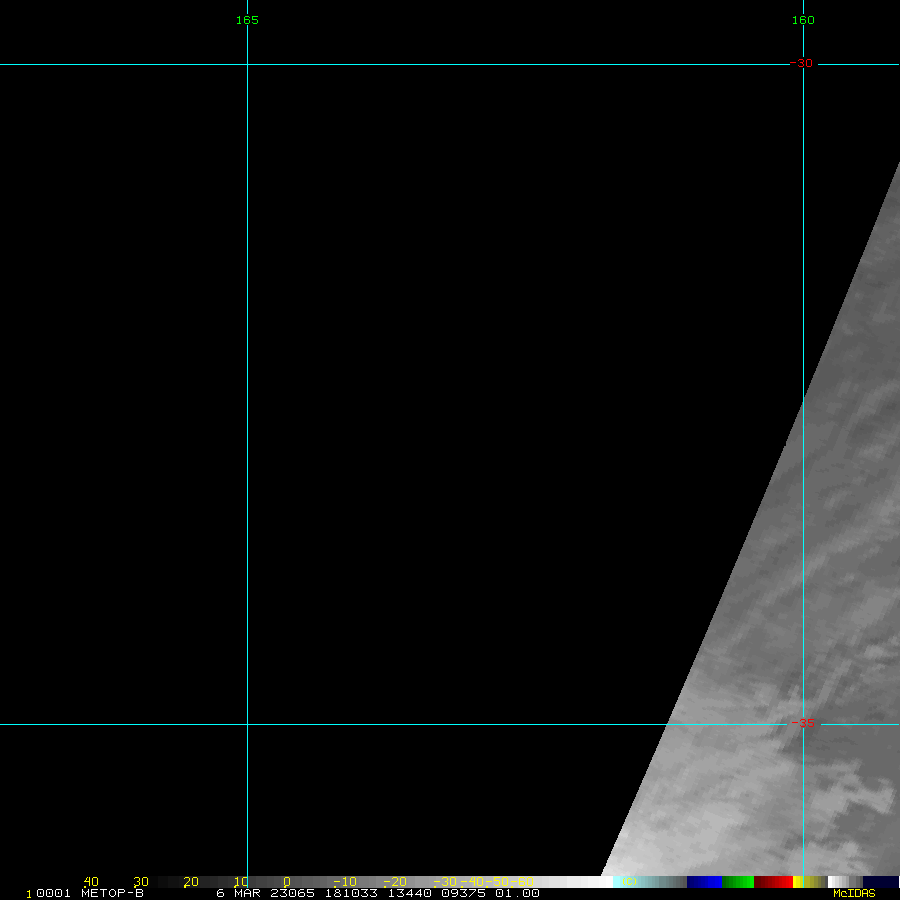The width and height of the screenshot is (900, 900).
Task: Click intersection of 165 longitude and -35 latitude
Action: (x=247, y=724)
